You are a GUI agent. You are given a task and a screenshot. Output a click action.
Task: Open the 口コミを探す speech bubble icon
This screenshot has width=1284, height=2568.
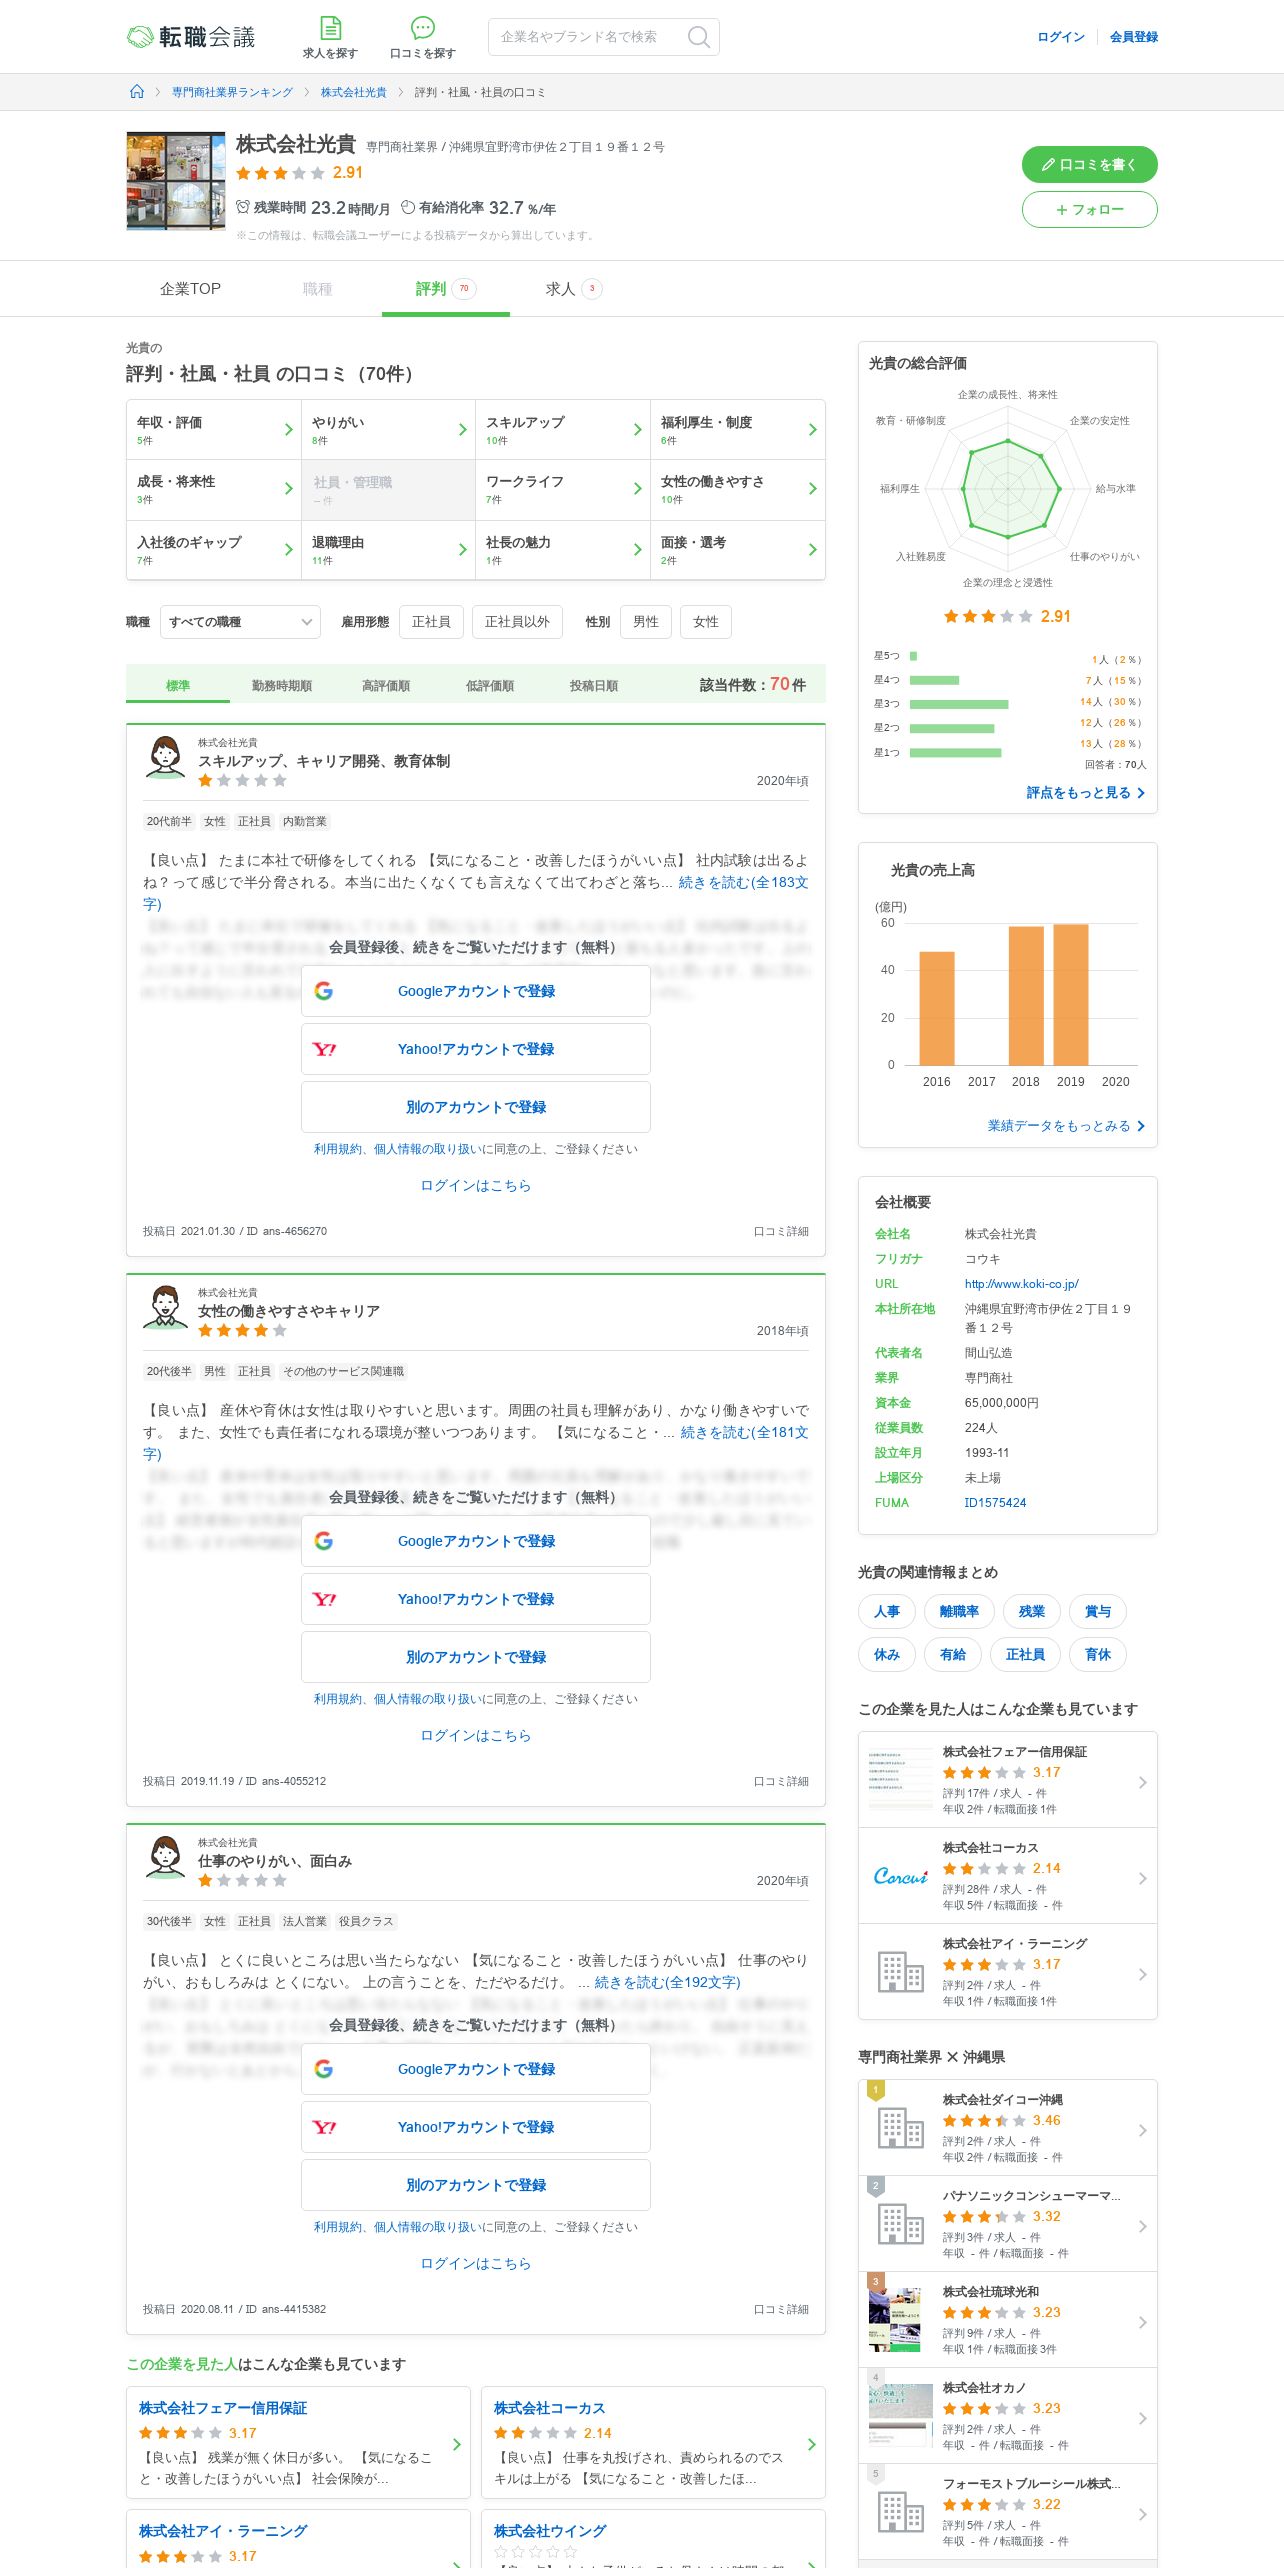pyautogui.click(x=423, y=28)
